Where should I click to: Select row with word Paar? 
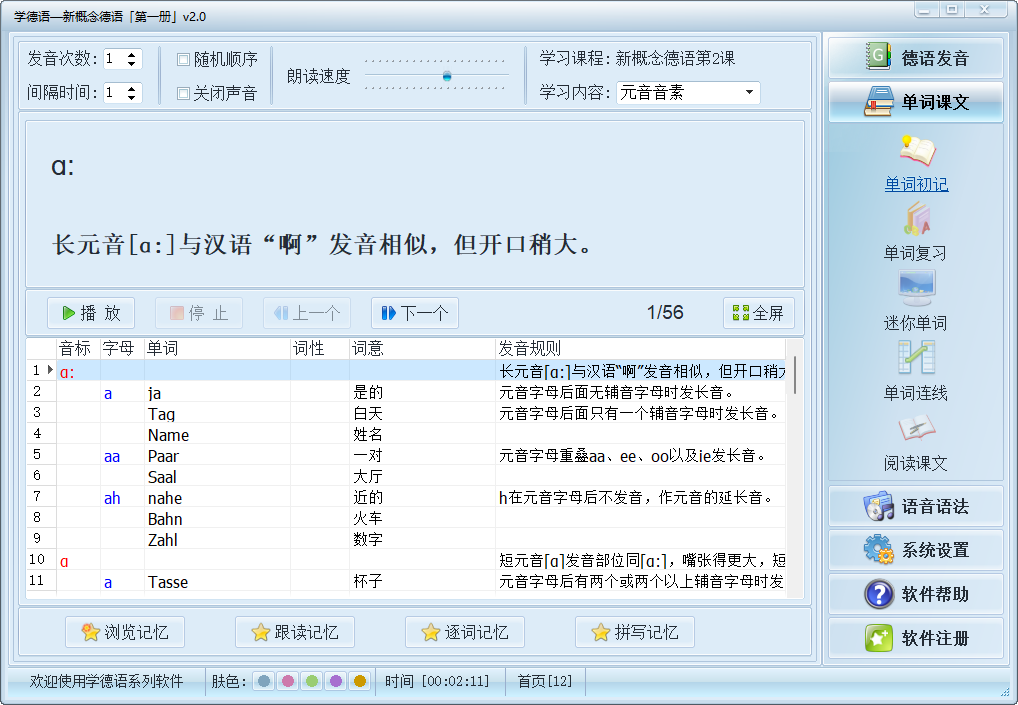pos(406,456)
